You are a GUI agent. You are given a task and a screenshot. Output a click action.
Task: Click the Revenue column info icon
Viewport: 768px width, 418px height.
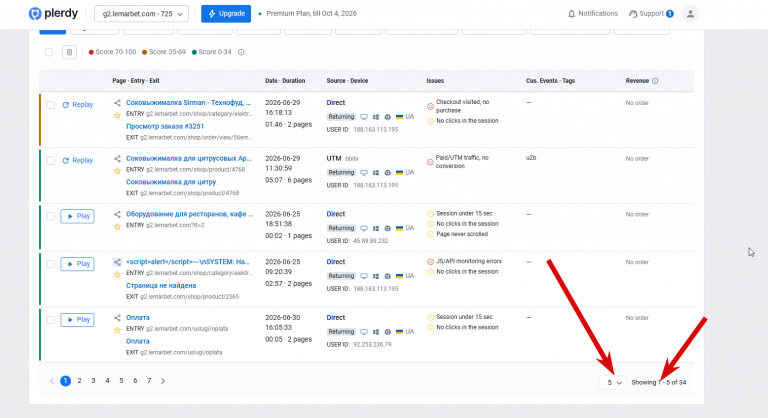655,81
